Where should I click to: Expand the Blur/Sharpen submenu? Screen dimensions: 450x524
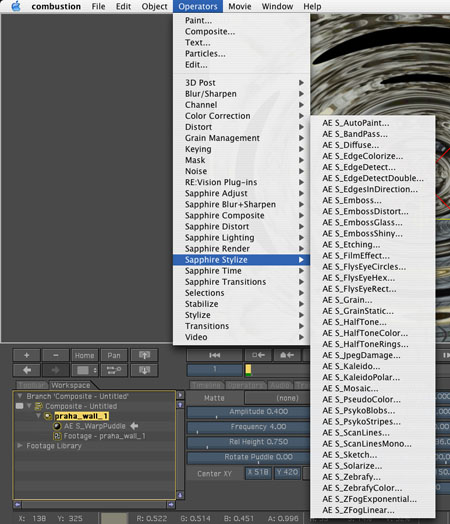241,94
